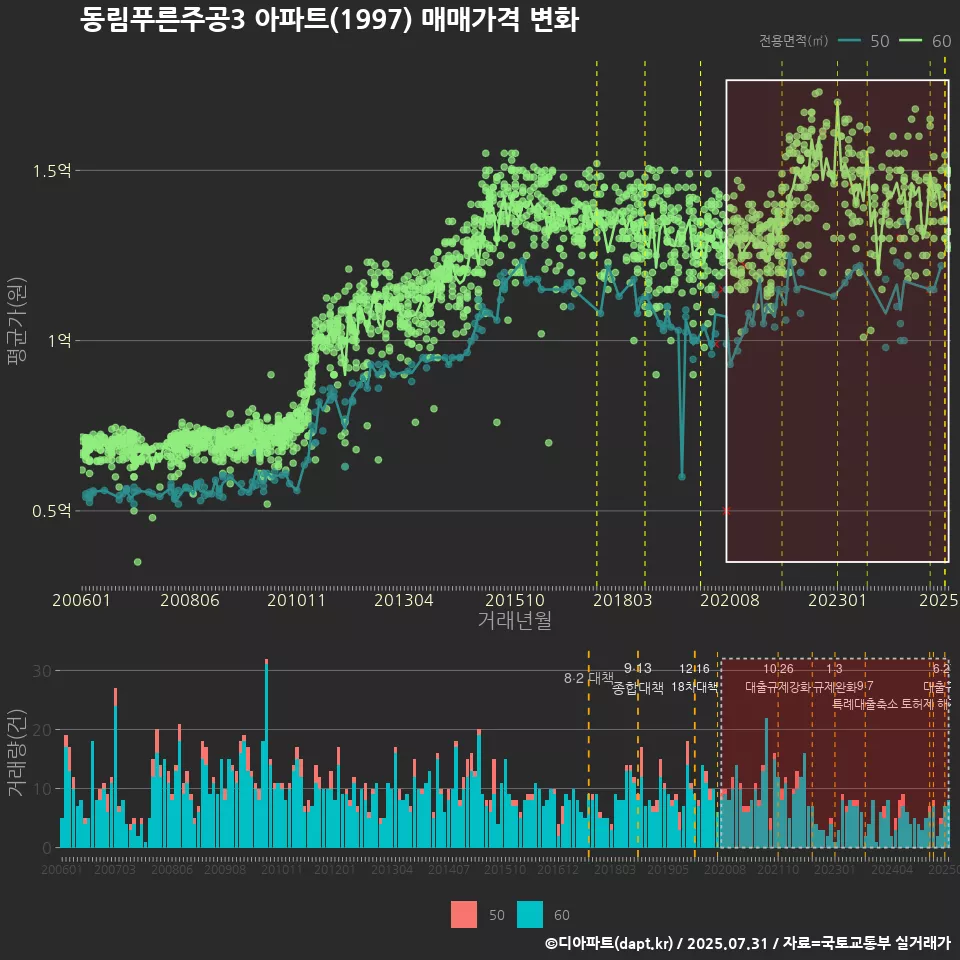The height and width of the screenshot is (960, 960).
Task: Click the teal 60 swatch in bottom legend
Action: click(530, 915)
